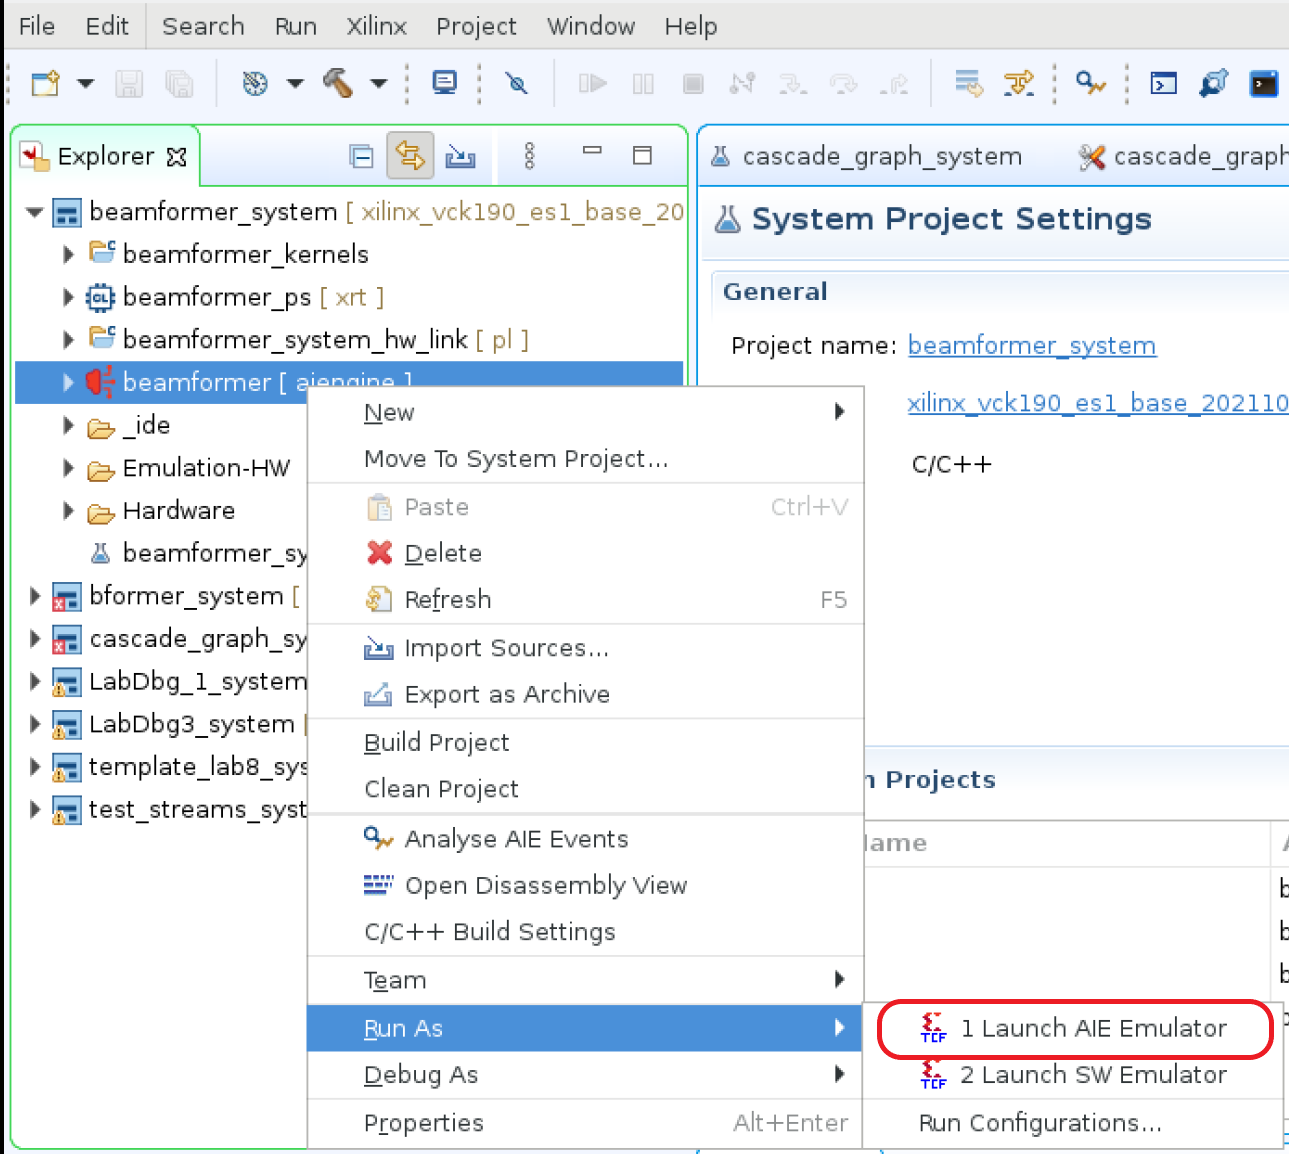Open the beamformer_system project name link
The image size is (1289, 1154).
click(x=1032, y=346)
